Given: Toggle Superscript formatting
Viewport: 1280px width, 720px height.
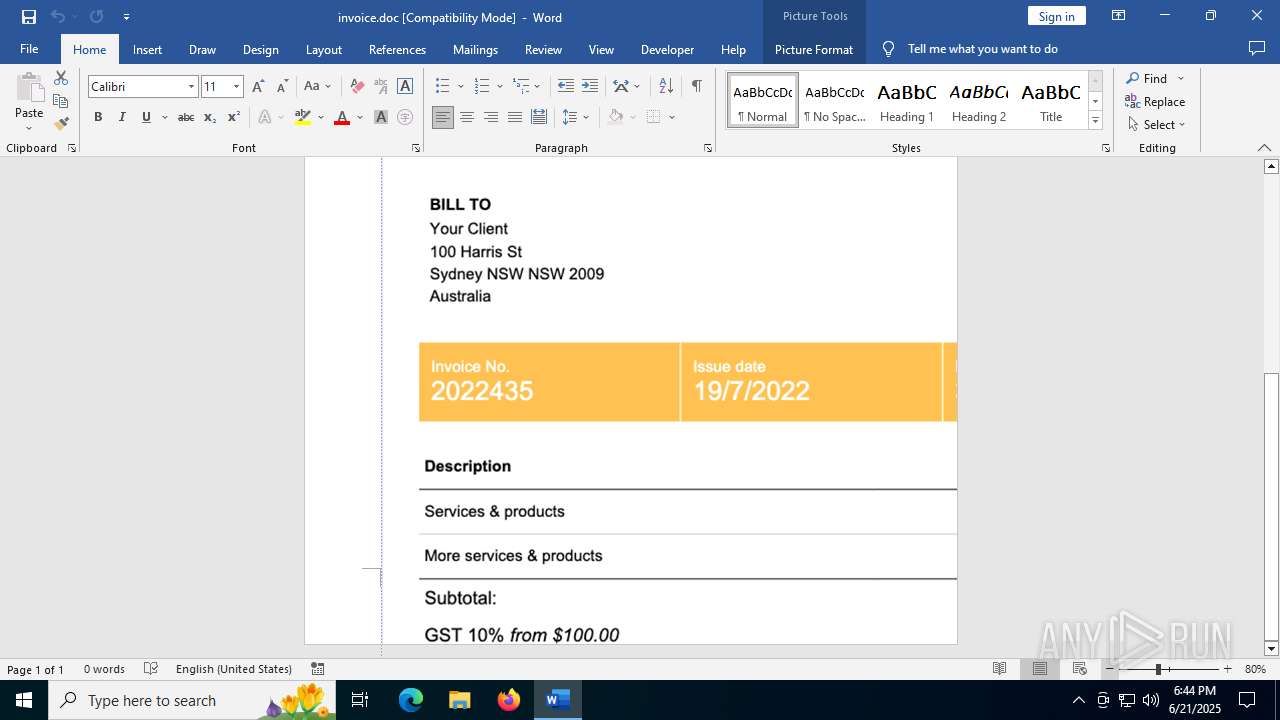Looking at the screenshot, I should pyautogui.click(x=234, y=117).
